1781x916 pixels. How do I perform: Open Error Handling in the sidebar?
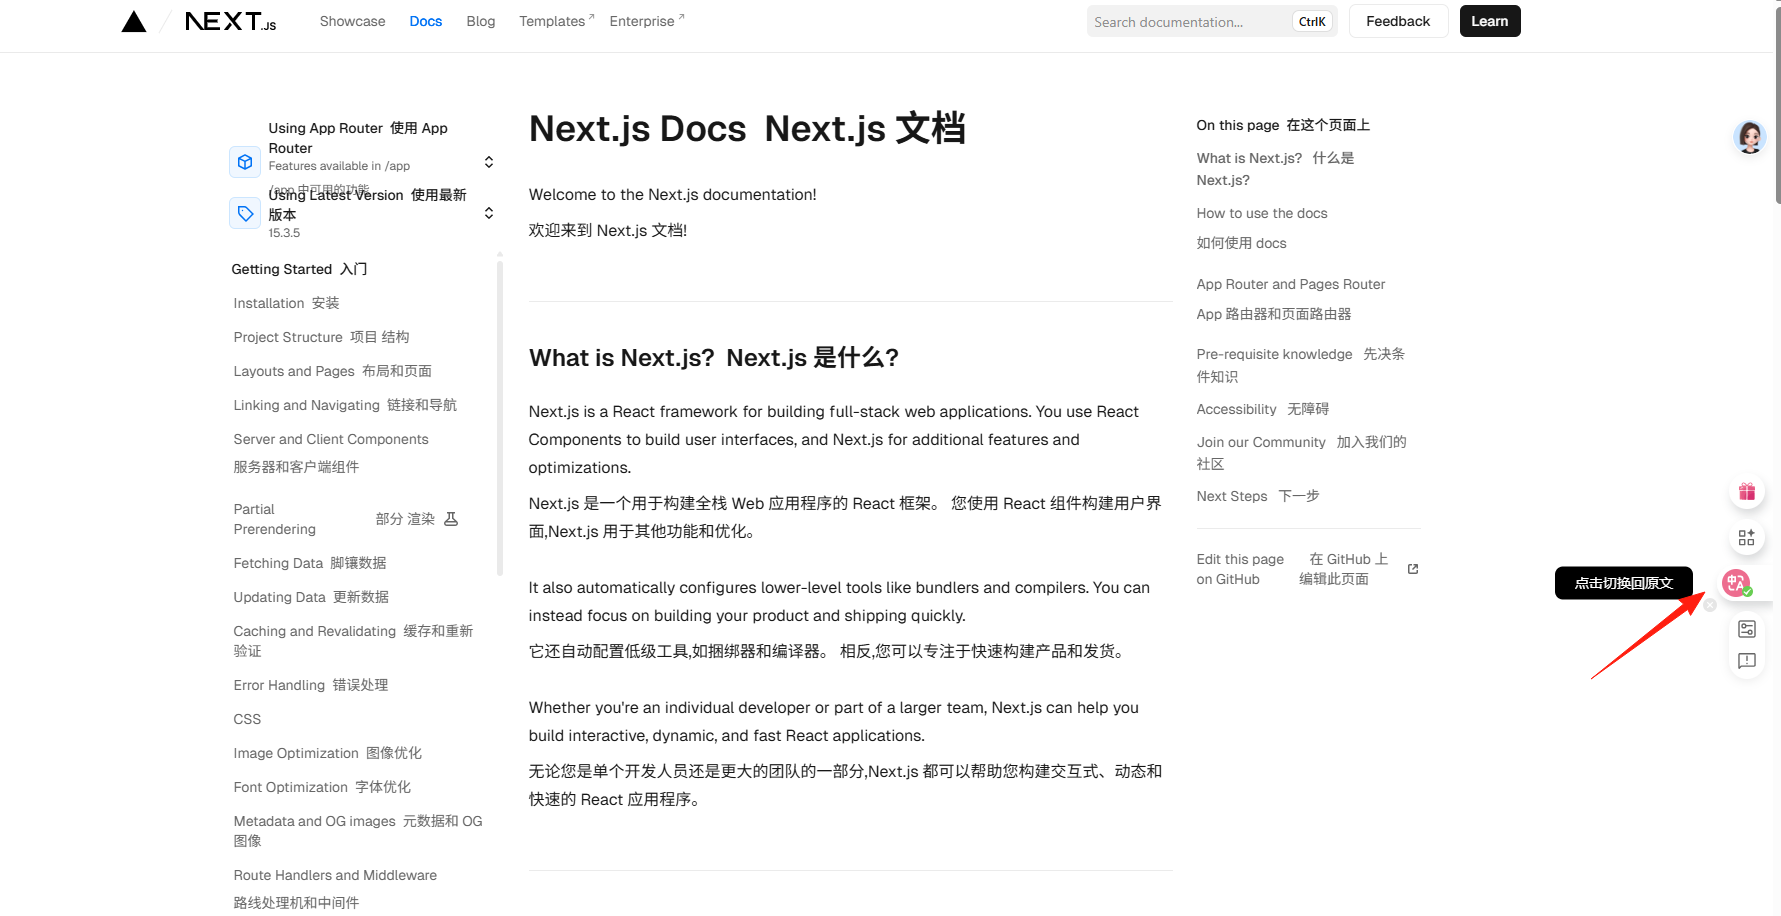[x=311, y=685]
